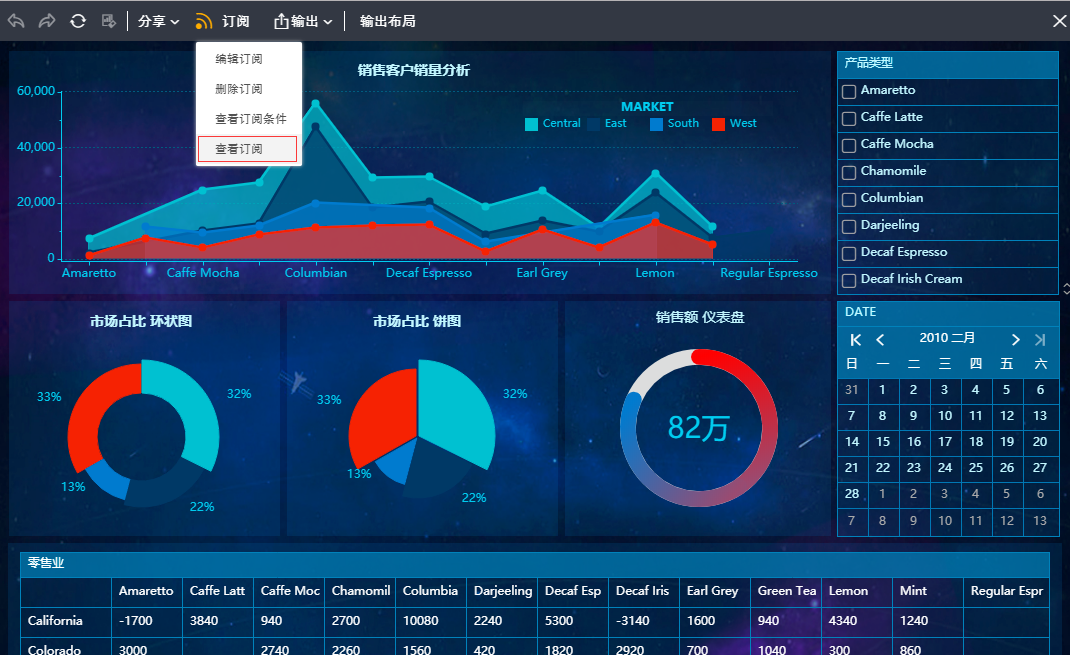Viewport: 1070px width, 655px height.
Task: Go to previous month in the DATE calendar
Action: click(x=880, y=340)
